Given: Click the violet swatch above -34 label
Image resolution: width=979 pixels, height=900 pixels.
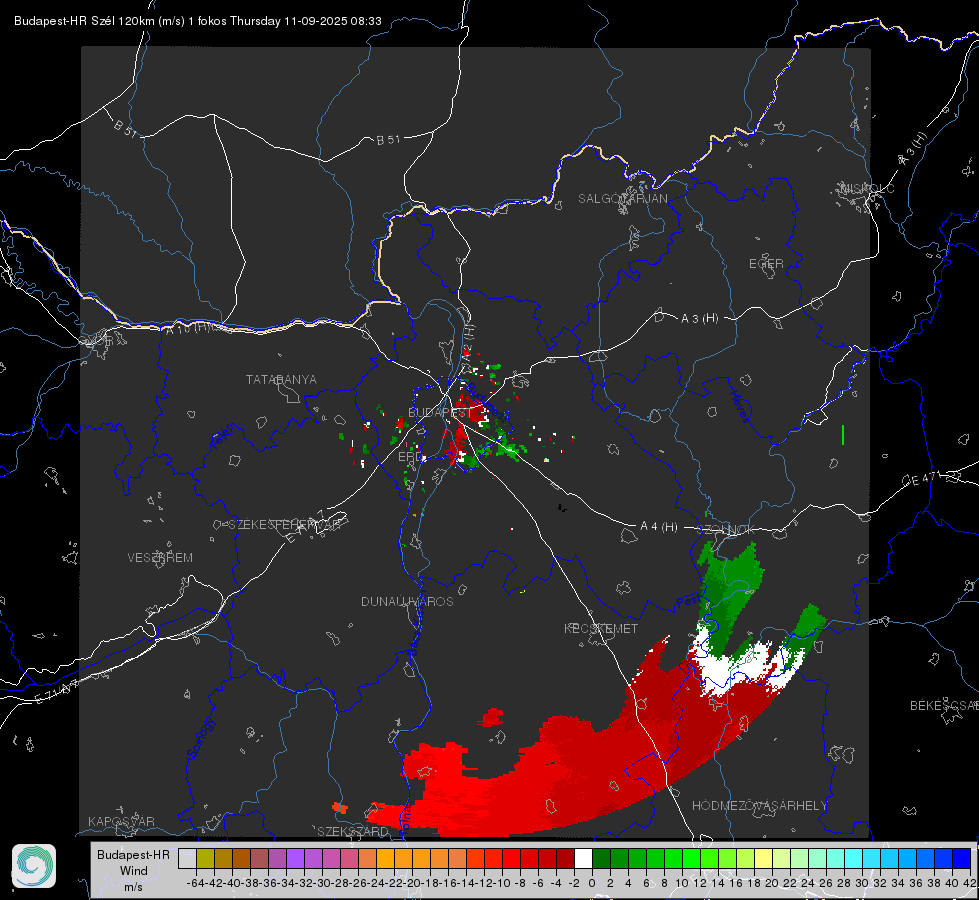Looking at the screenshot, I should pyautogui.click(x=295, y=858).
